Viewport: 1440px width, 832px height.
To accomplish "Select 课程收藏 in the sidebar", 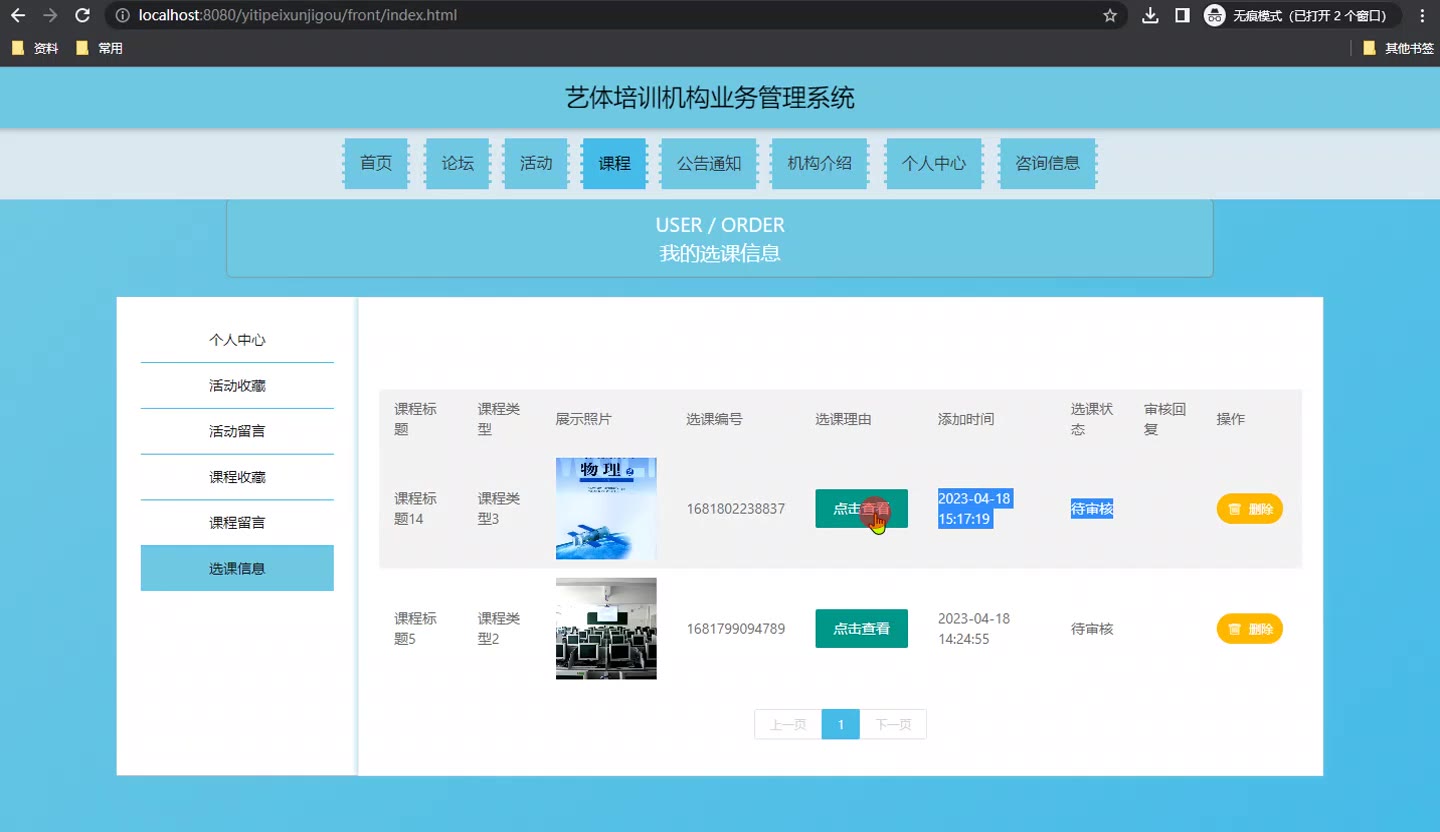I will (237, 477).
